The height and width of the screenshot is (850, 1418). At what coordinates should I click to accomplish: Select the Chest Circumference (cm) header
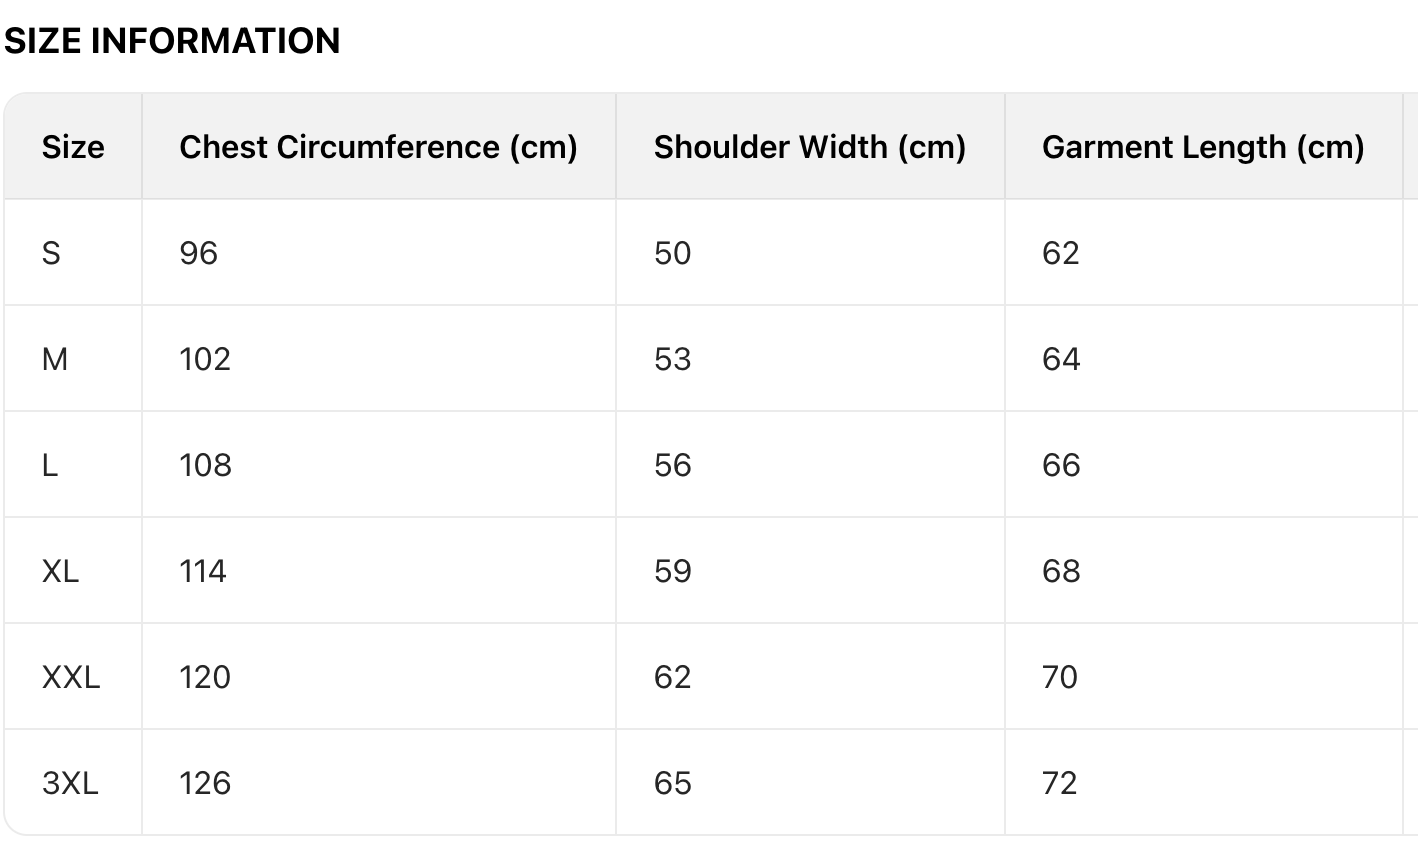click(378, 147)
